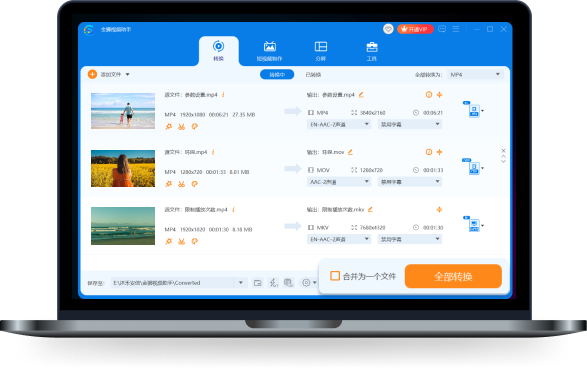
Task: Open scissors cut tool for 8.18 MB video
Action: [x=182, y=241]
